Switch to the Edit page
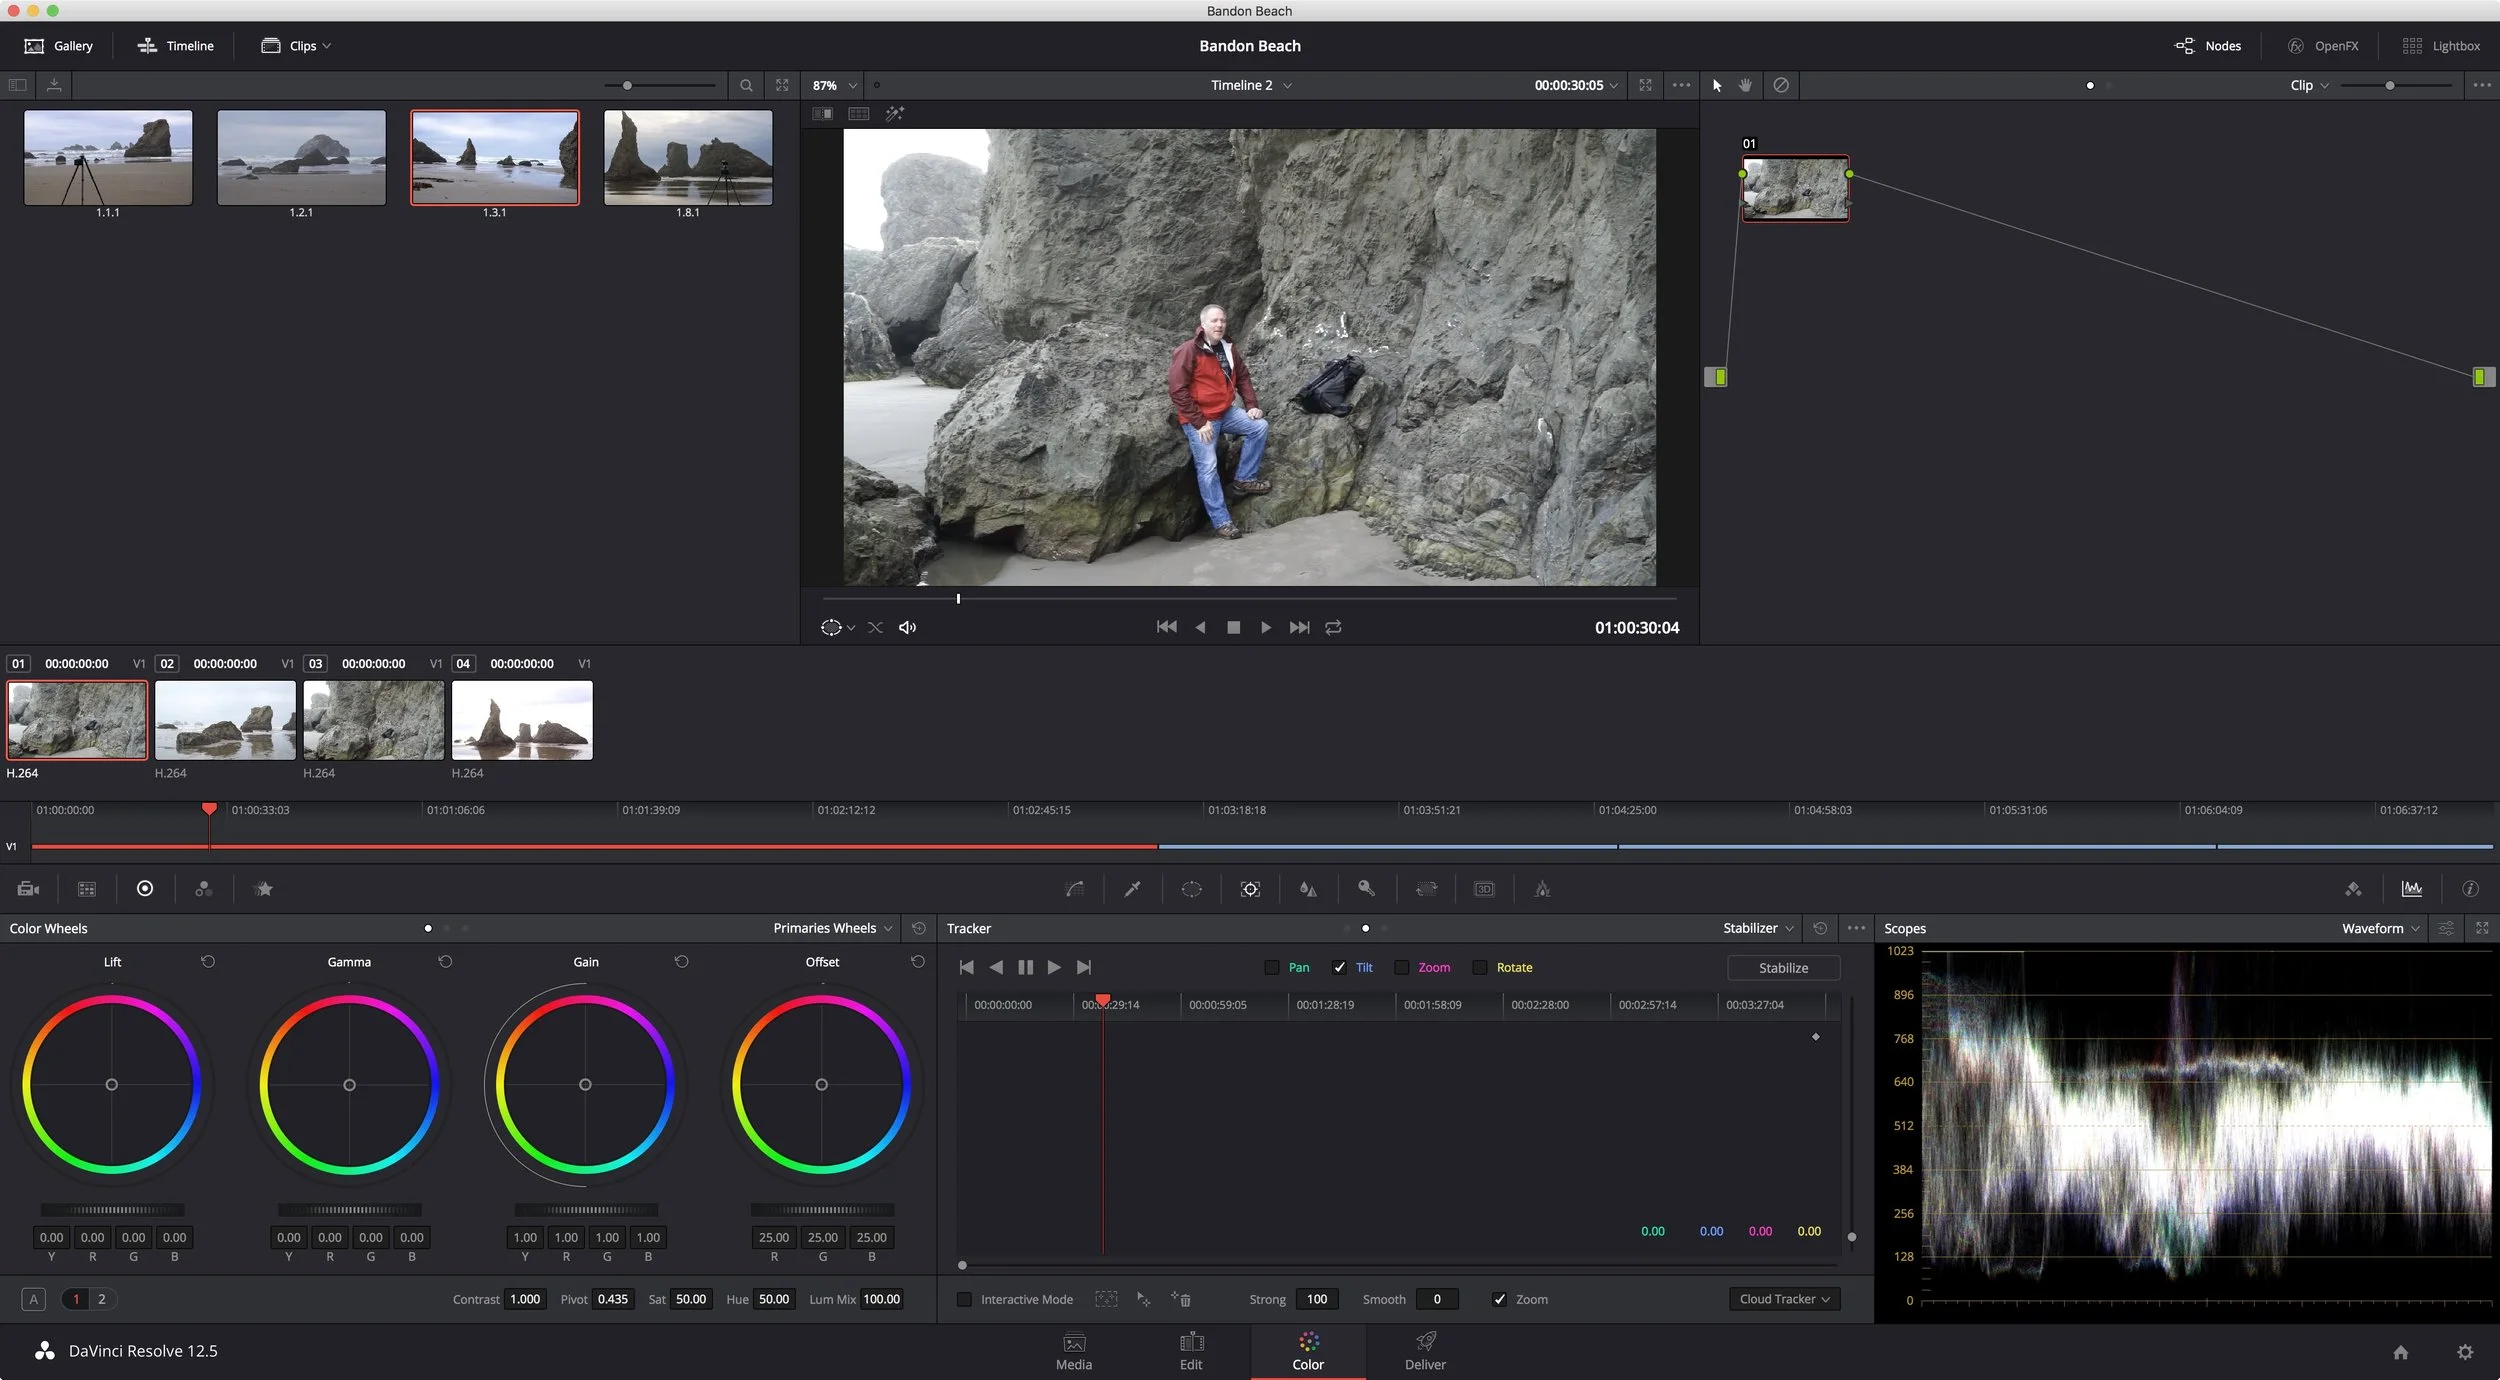The image size is (2500, 1380). (1191, 1352)
